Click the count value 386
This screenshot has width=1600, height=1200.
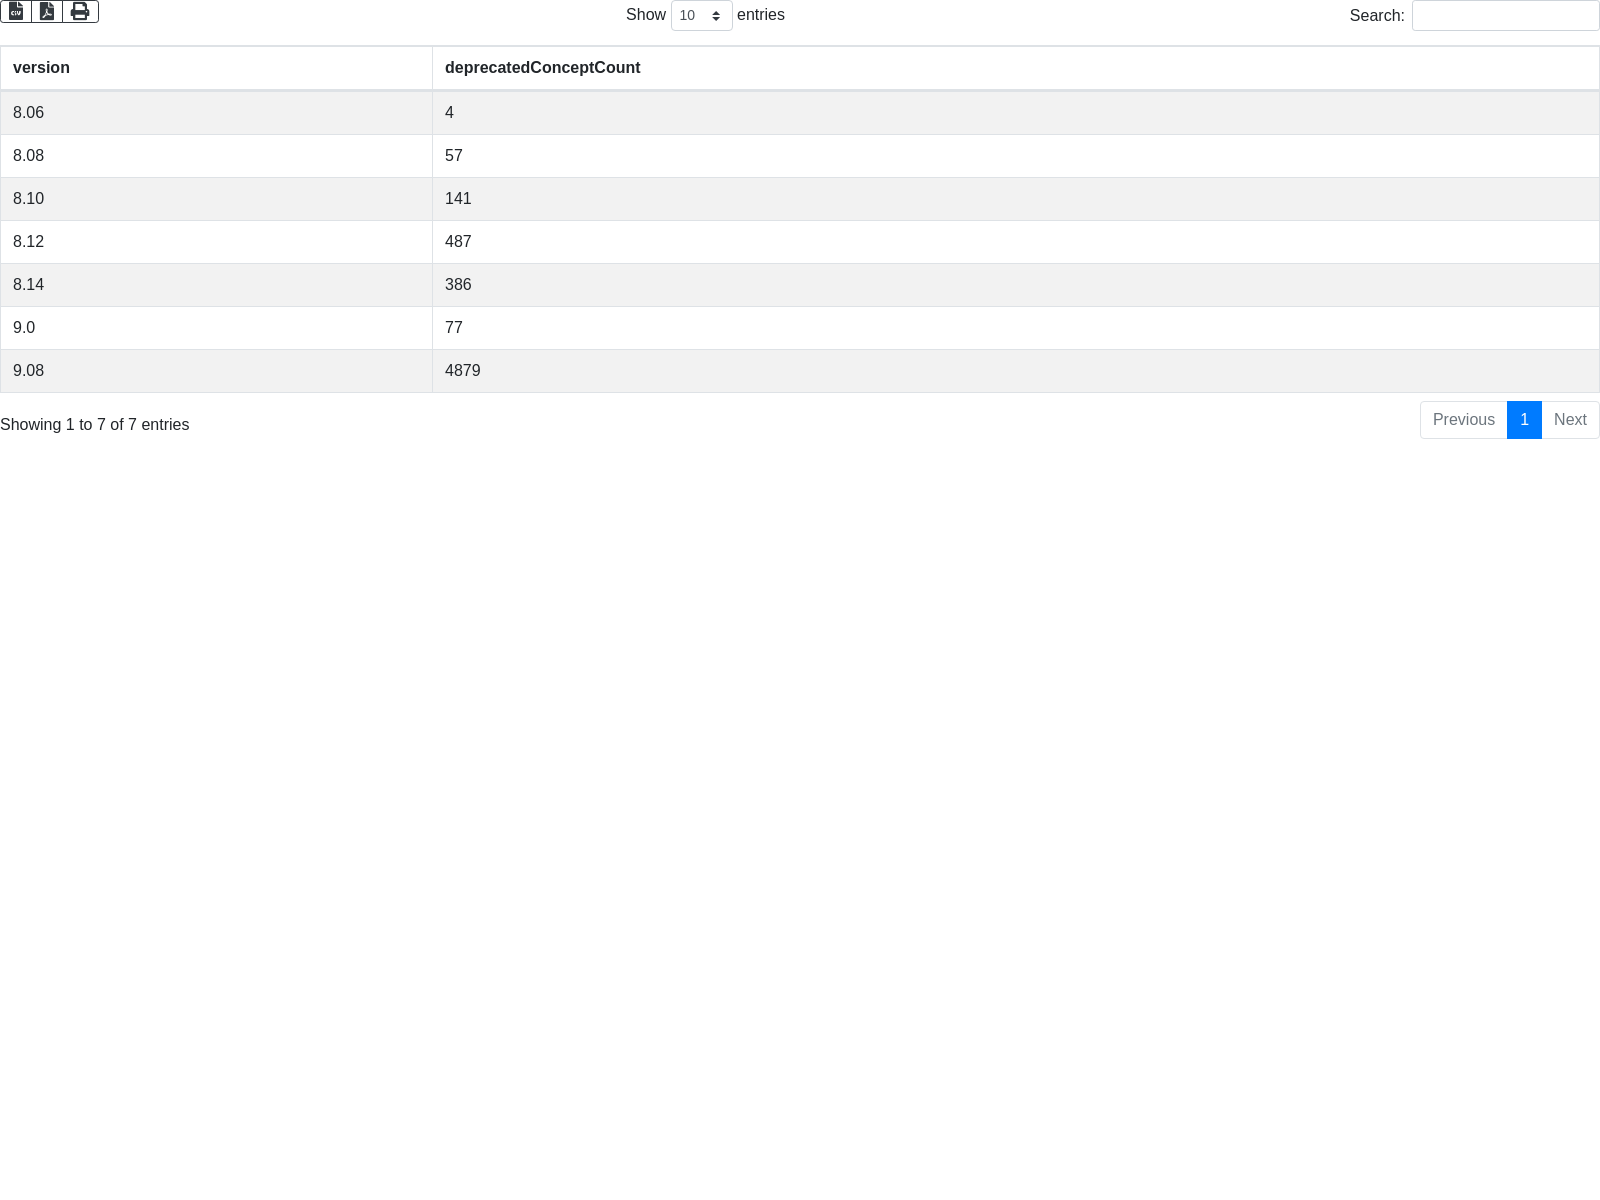(458, 285)
